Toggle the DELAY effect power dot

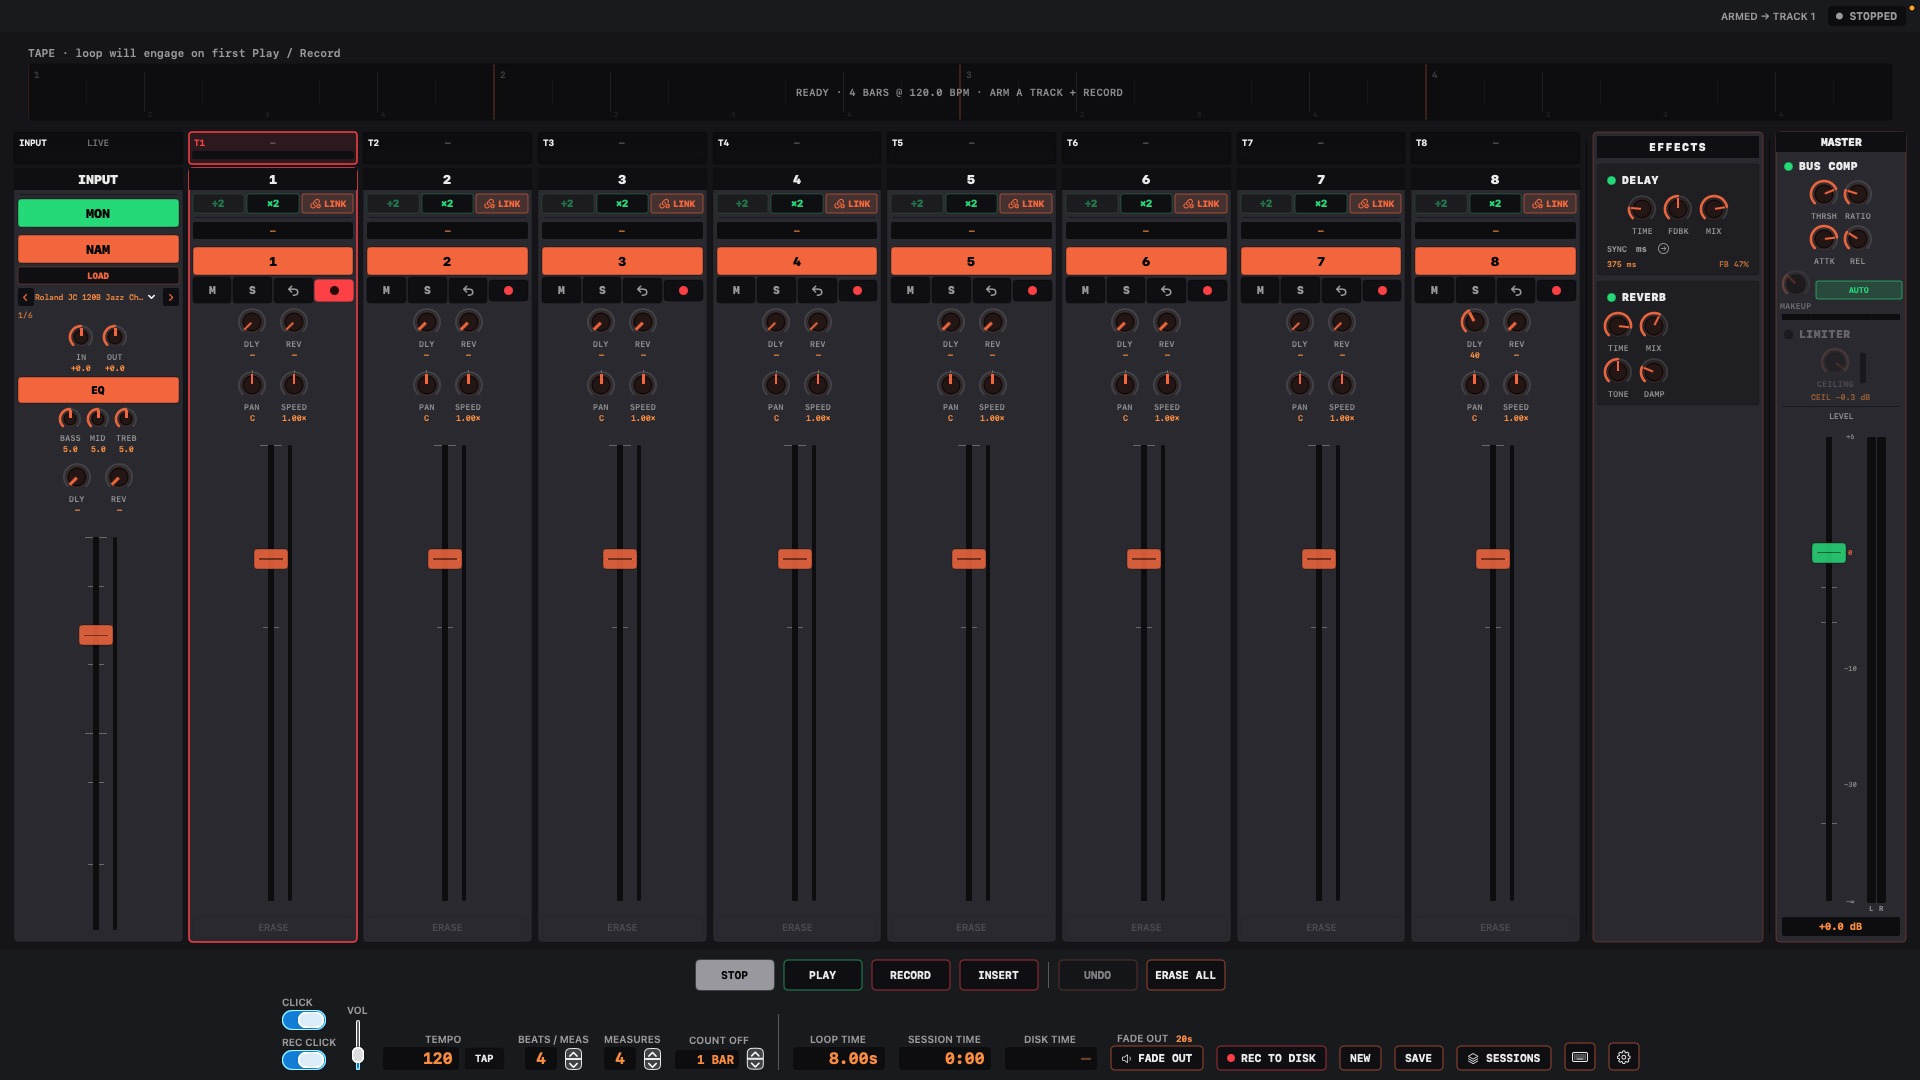(1611, 181)
